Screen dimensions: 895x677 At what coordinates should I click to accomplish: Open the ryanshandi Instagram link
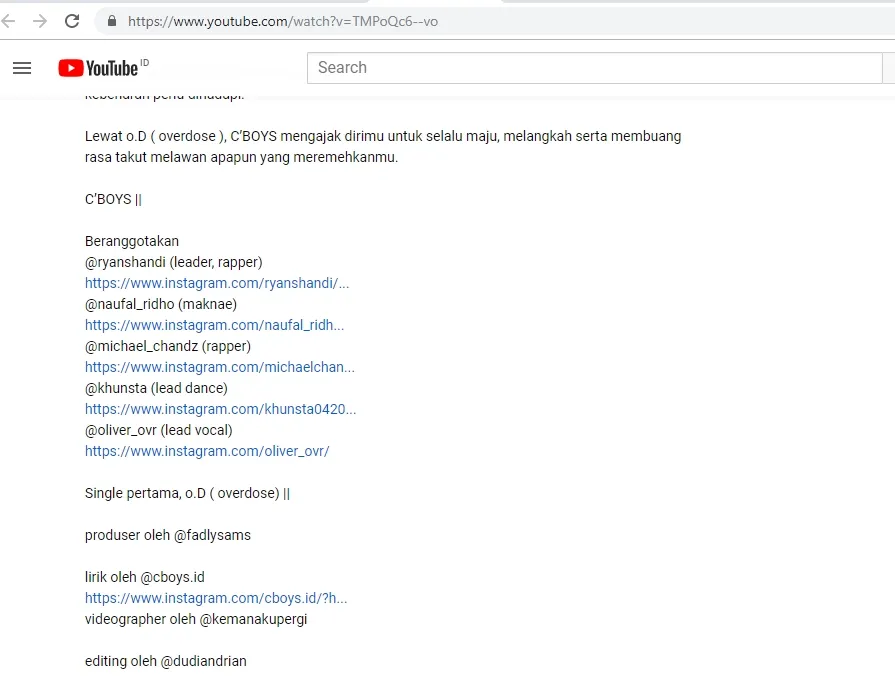point(217,283)
